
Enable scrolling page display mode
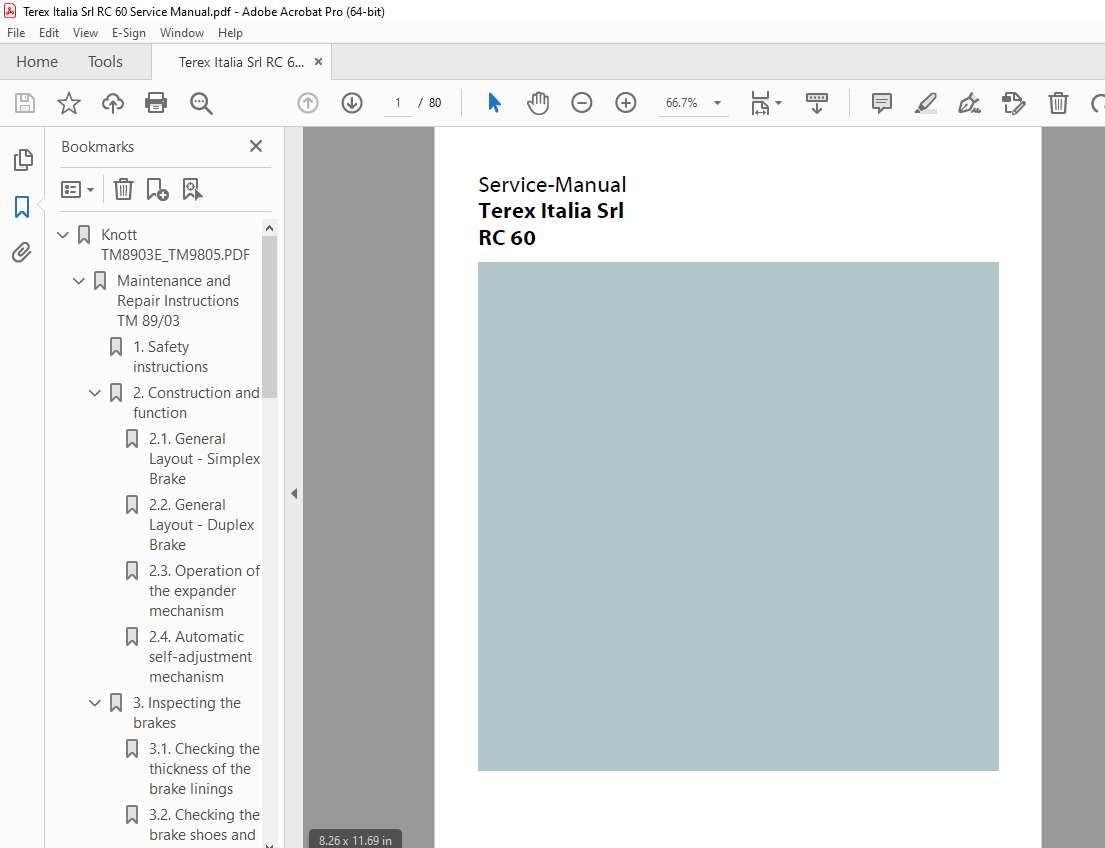coord(816,103)
